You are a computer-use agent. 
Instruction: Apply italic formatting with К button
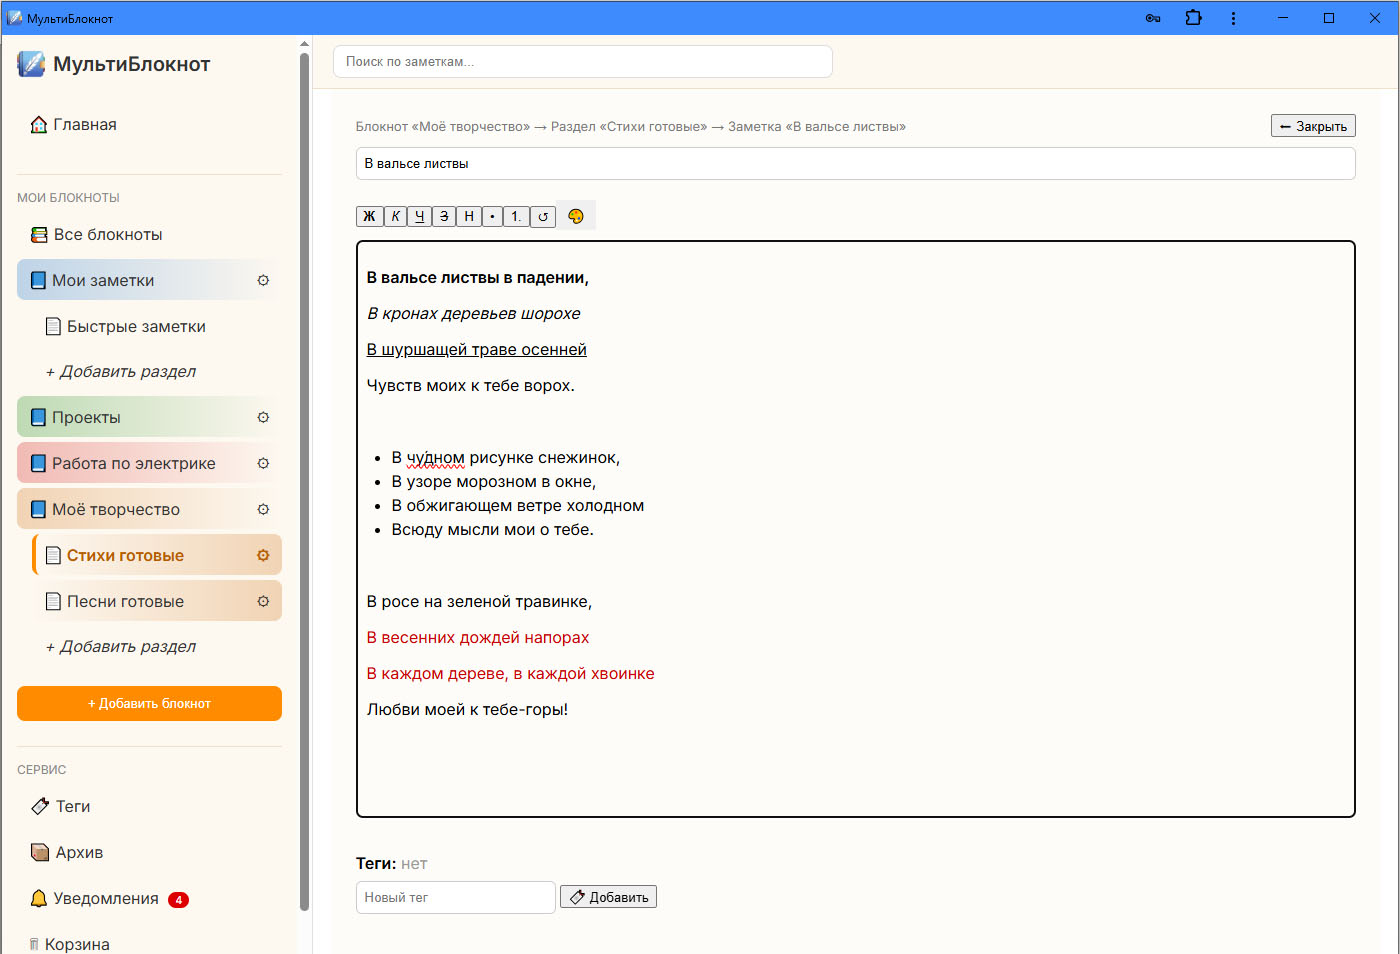coord(395,216)
